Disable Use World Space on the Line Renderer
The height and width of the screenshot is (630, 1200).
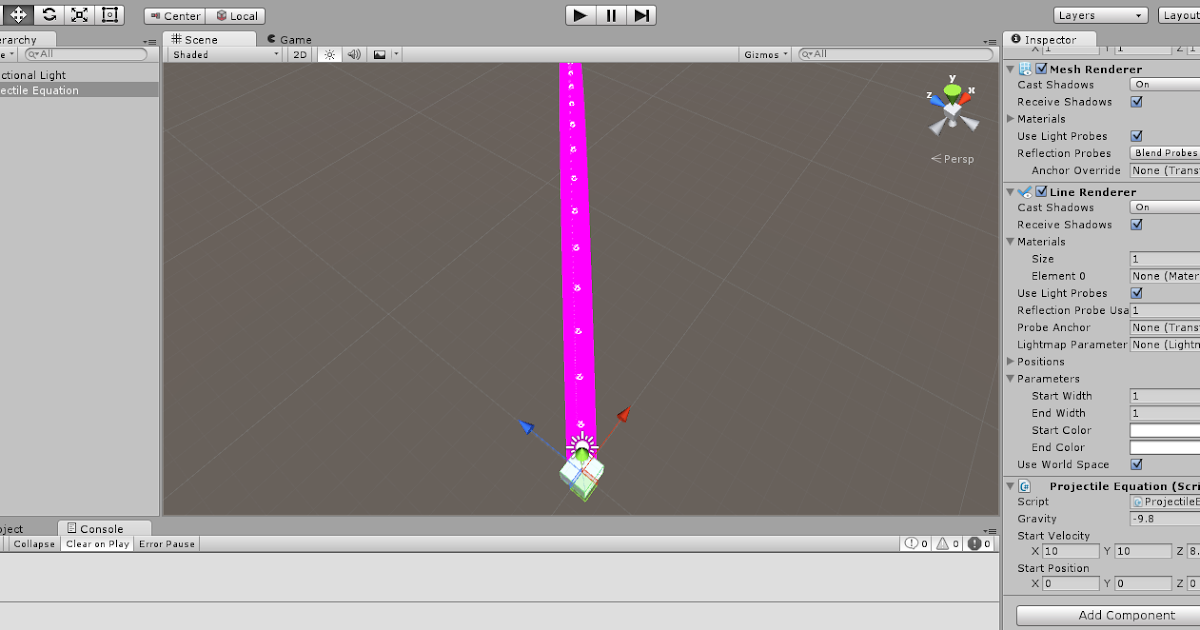tap(1136, 464)
